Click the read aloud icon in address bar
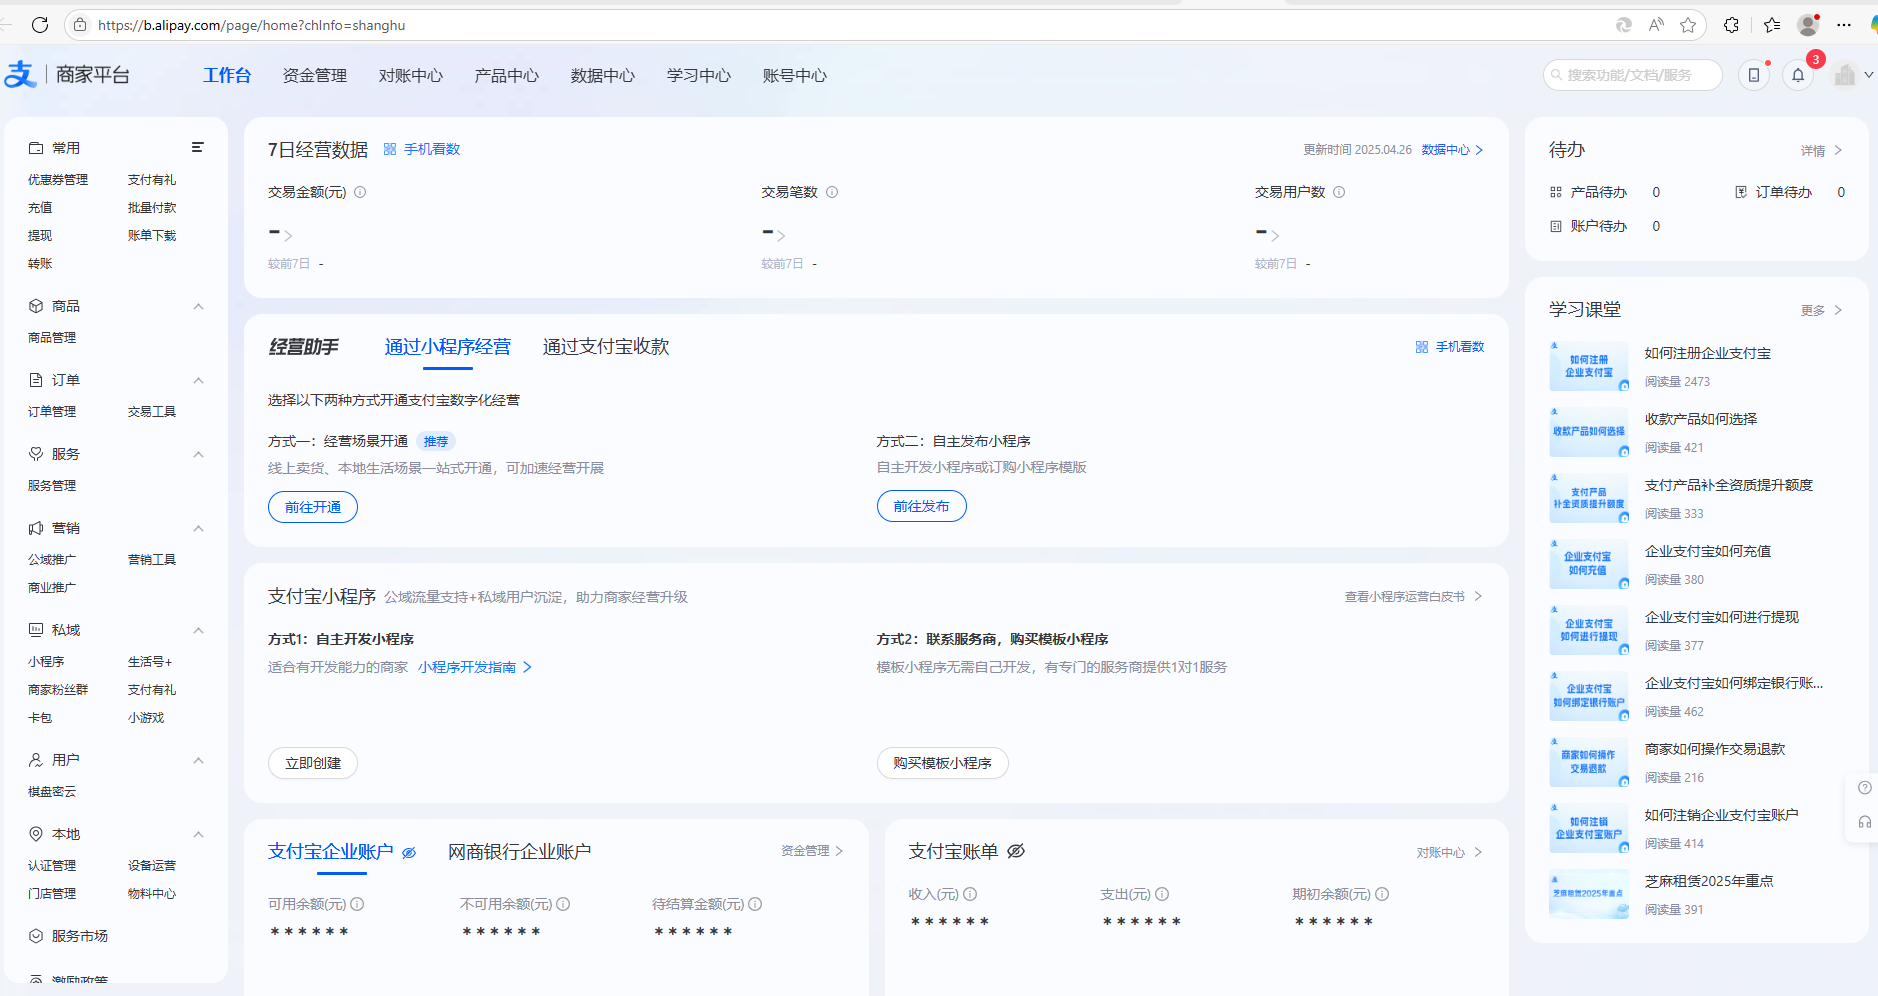1878x996 pixels. point(1656,25)
